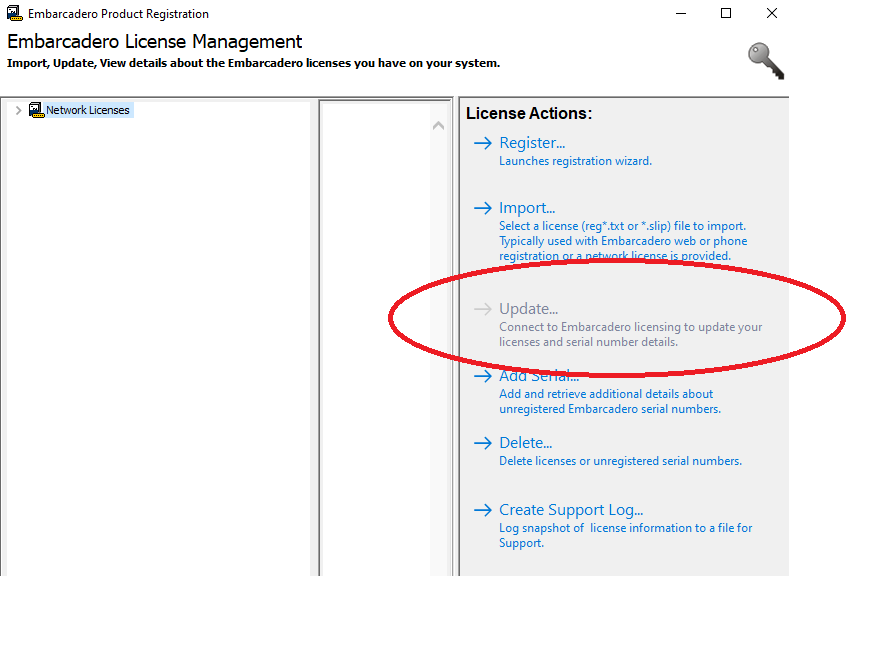The width and height of the screenshot is (870, 669).
Task: Minimize the Embarcadero Product Registration window
Action: click(681, 13)
